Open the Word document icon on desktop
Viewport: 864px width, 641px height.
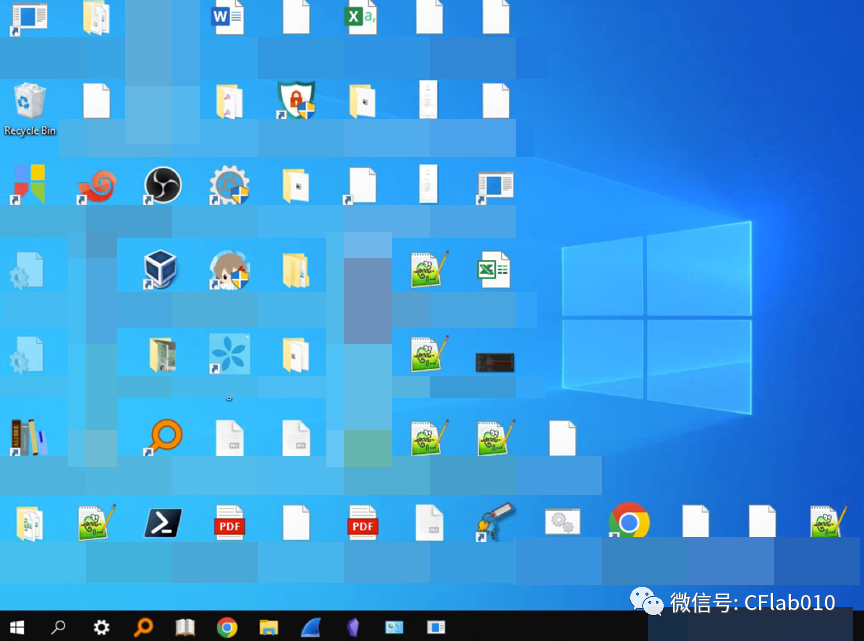pyautogui.click(x=228, y=17)
